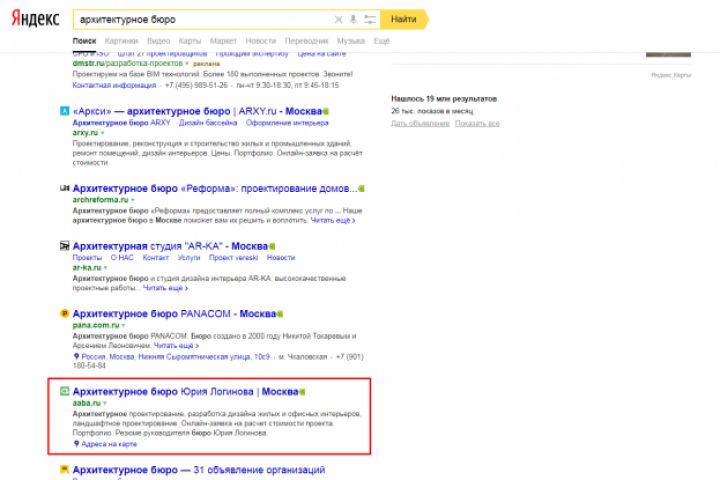
Task: Switch to the Видео tab
Action: click(x=158, y=41)
